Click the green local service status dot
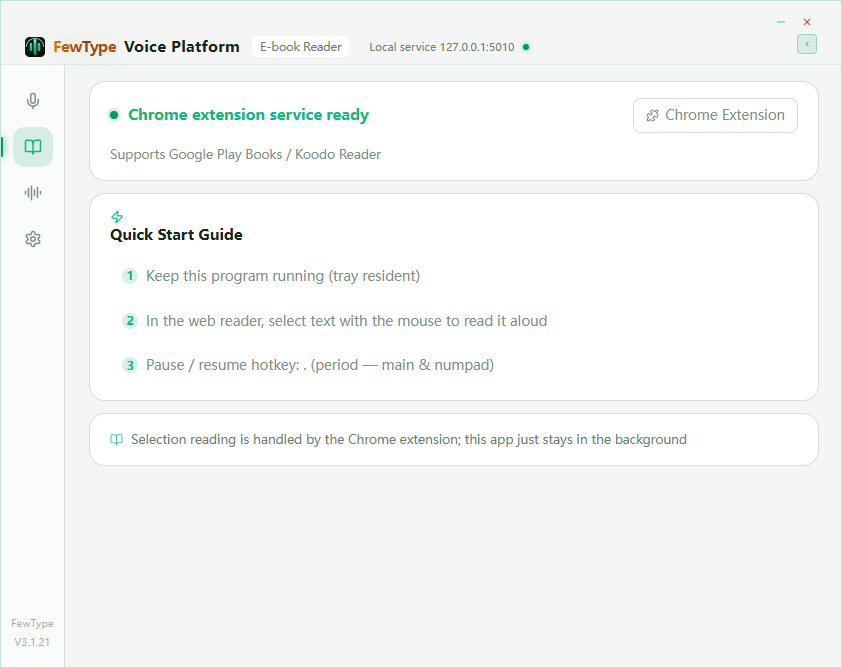The image size is (842, 668). [x=526, y=47]
